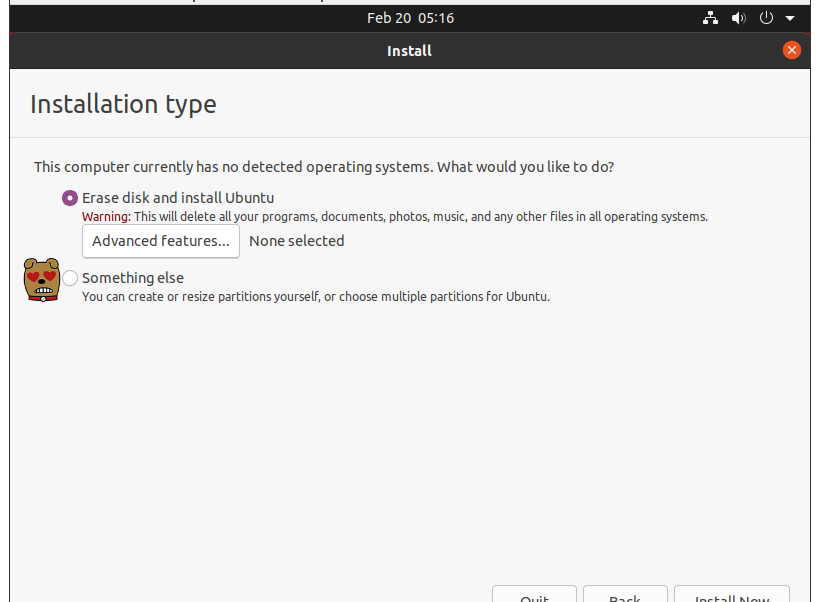820x602 pixels.
Task: Click the volume speaker icon
Action: pyautogui.click(x=738, y=18)
